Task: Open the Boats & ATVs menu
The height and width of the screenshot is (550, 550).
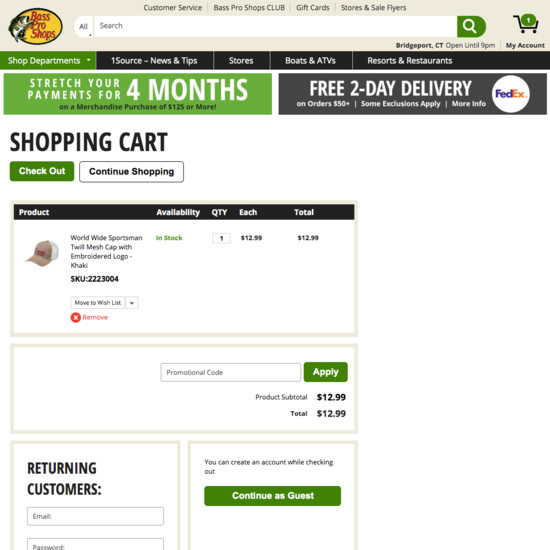Action: tap(310, 61)
